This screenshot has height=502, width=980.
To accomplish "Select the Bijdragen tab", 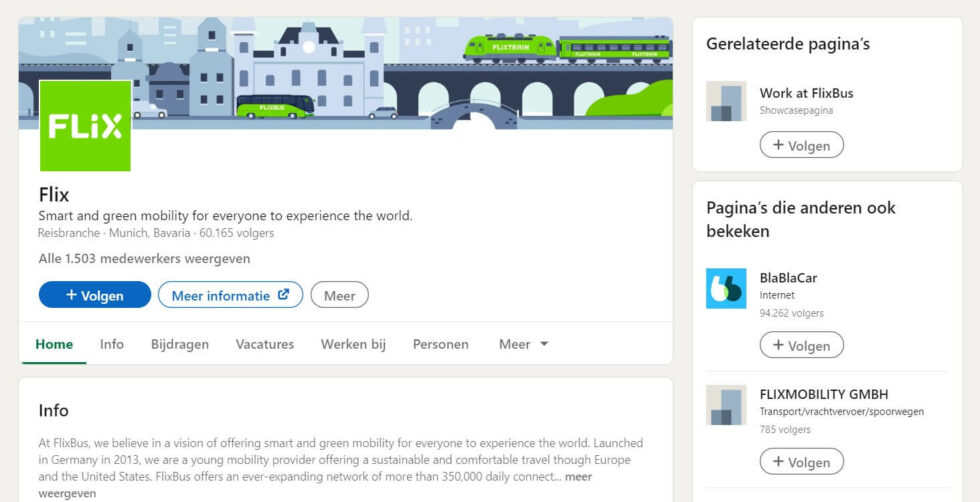I will tap(180, 344).
